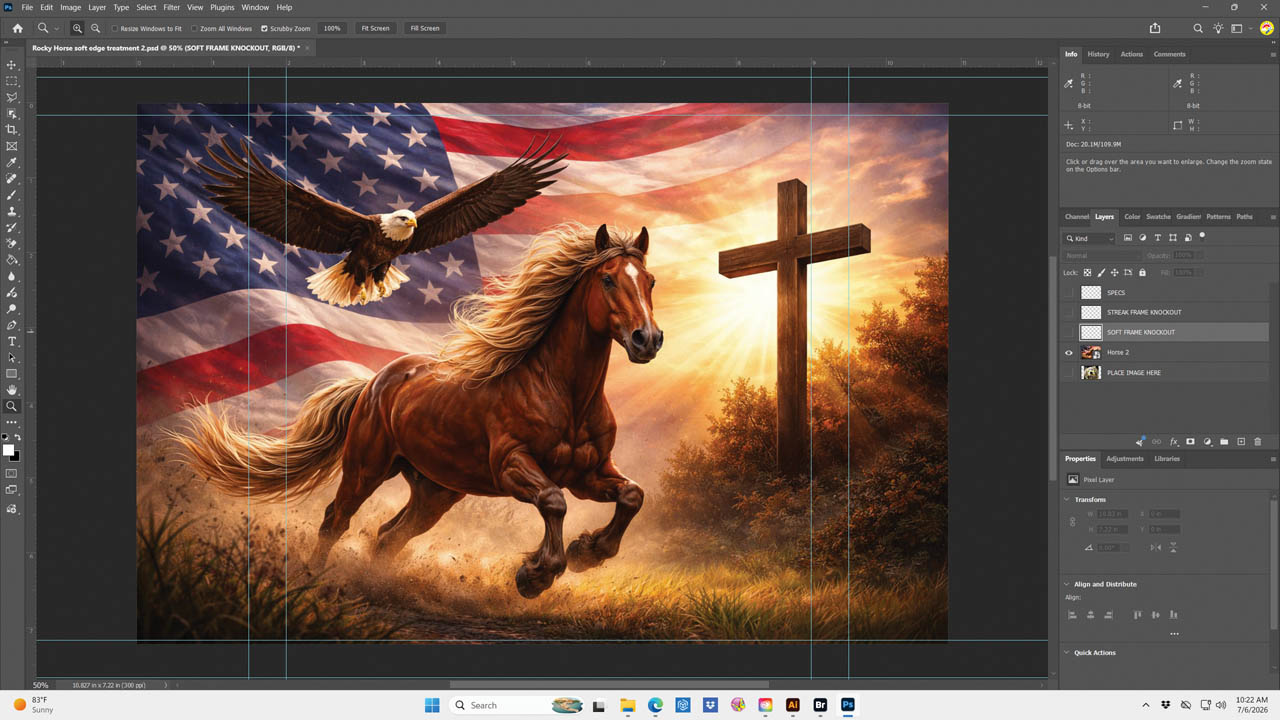
Task: Click the Zoom Out magnifier in options bar
Action: click(x=95, y=28)
